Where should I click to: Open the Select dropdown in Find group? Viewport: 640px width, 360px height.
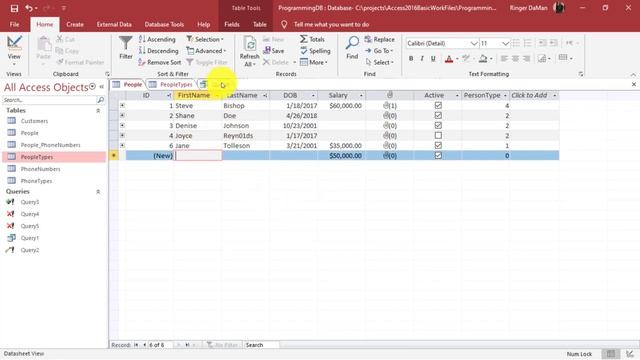click(380, 62)
